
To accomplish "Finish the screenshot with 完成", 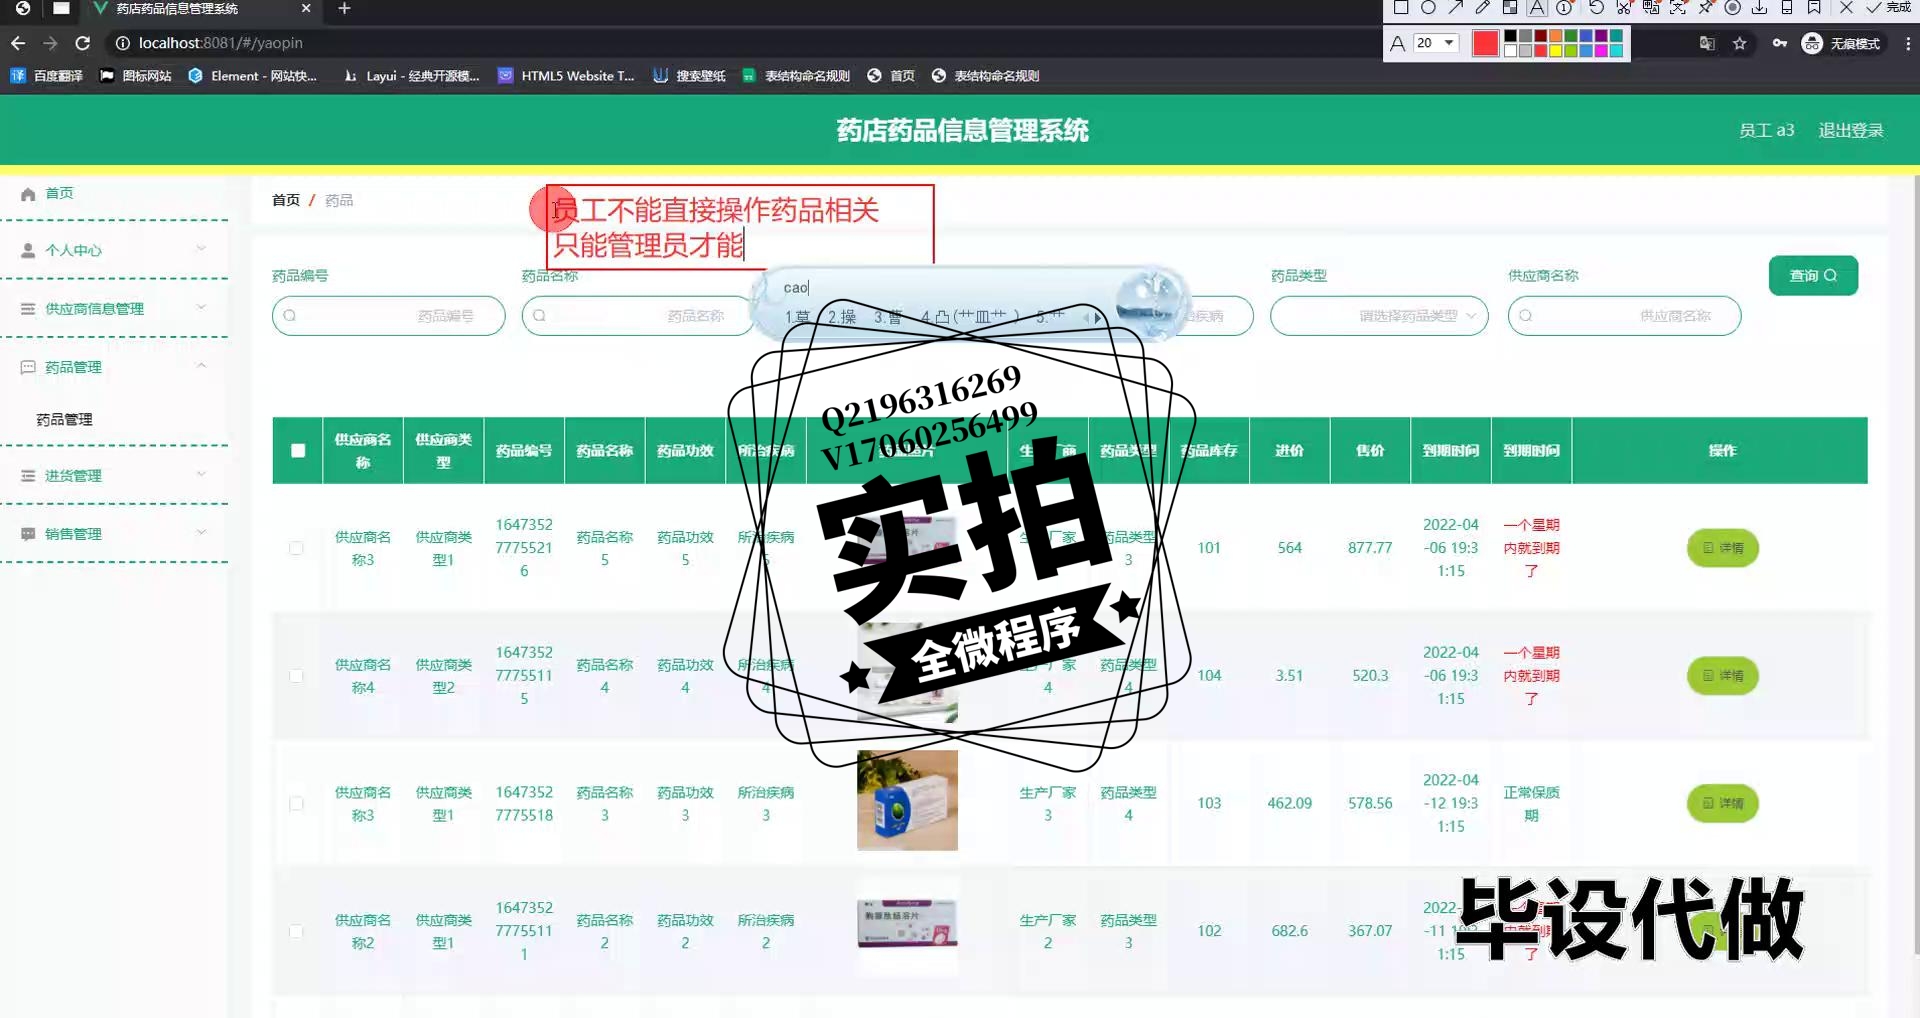I will 1888,7.
